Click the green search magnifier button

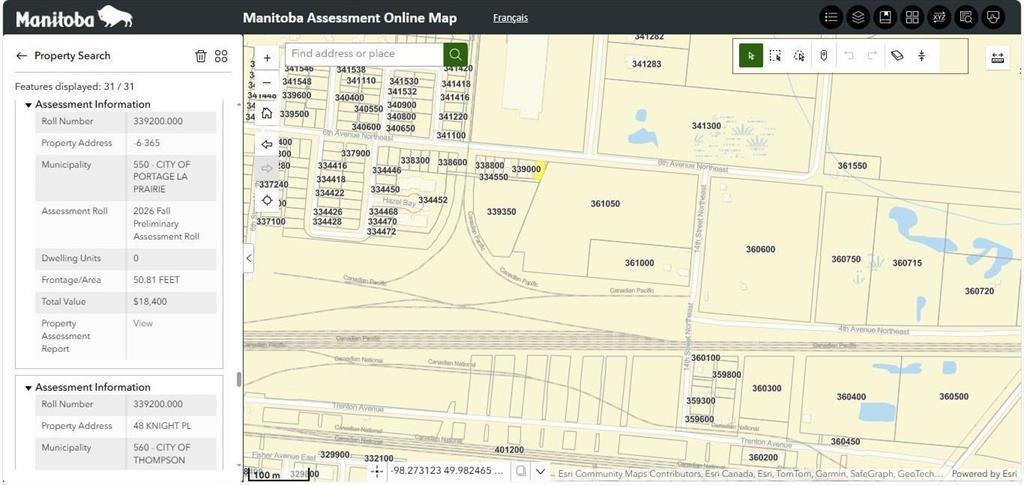click(456, 54)
